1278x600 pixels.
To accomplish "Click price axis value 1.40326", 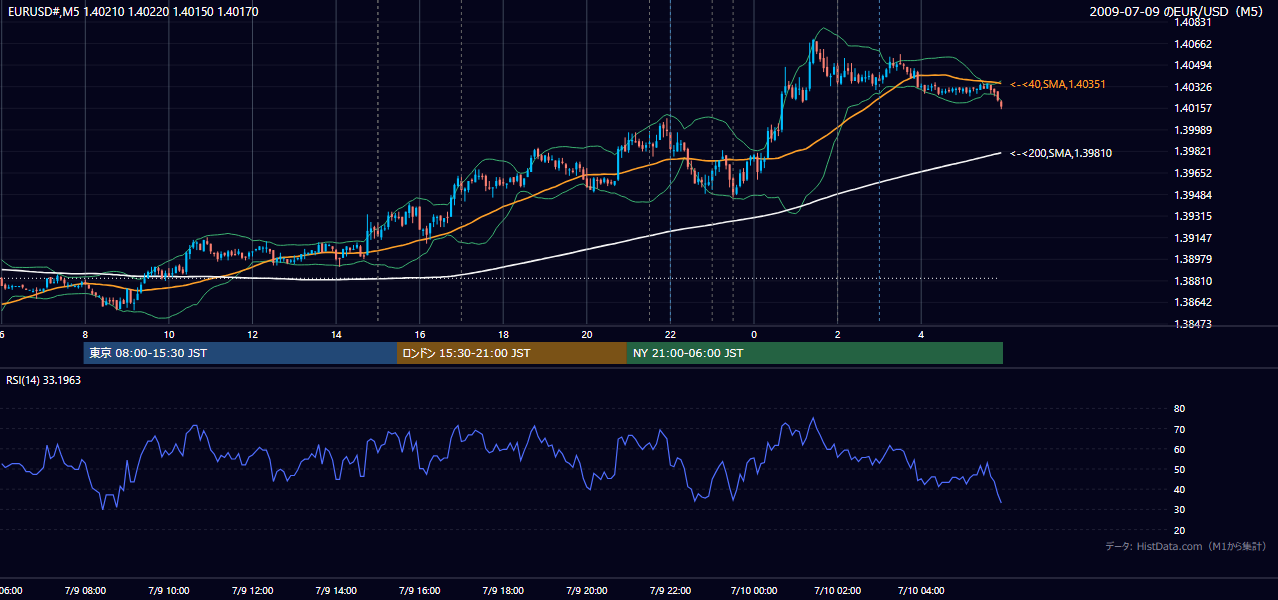I will 1192,87.
